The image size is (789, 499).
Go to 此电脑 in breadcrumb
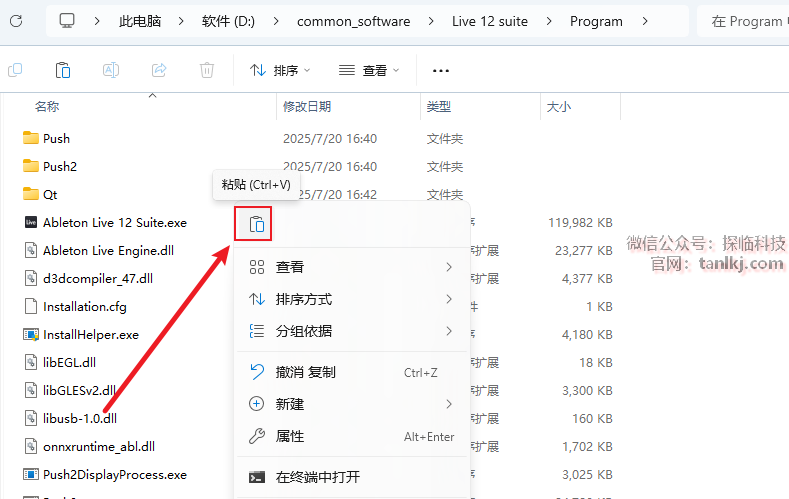(x=140, y=21)
